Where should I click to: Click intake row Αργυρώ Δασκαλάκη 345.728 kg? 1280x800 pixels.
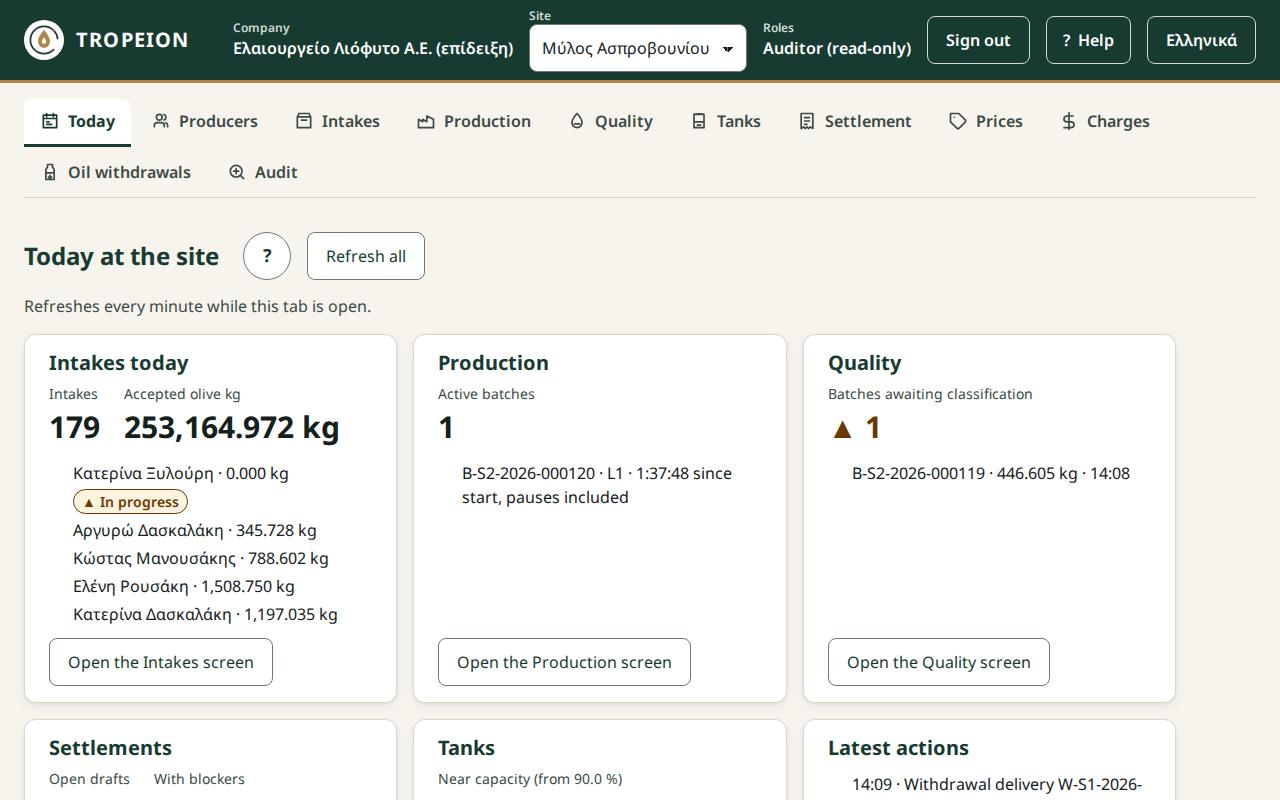pos(195,530)
